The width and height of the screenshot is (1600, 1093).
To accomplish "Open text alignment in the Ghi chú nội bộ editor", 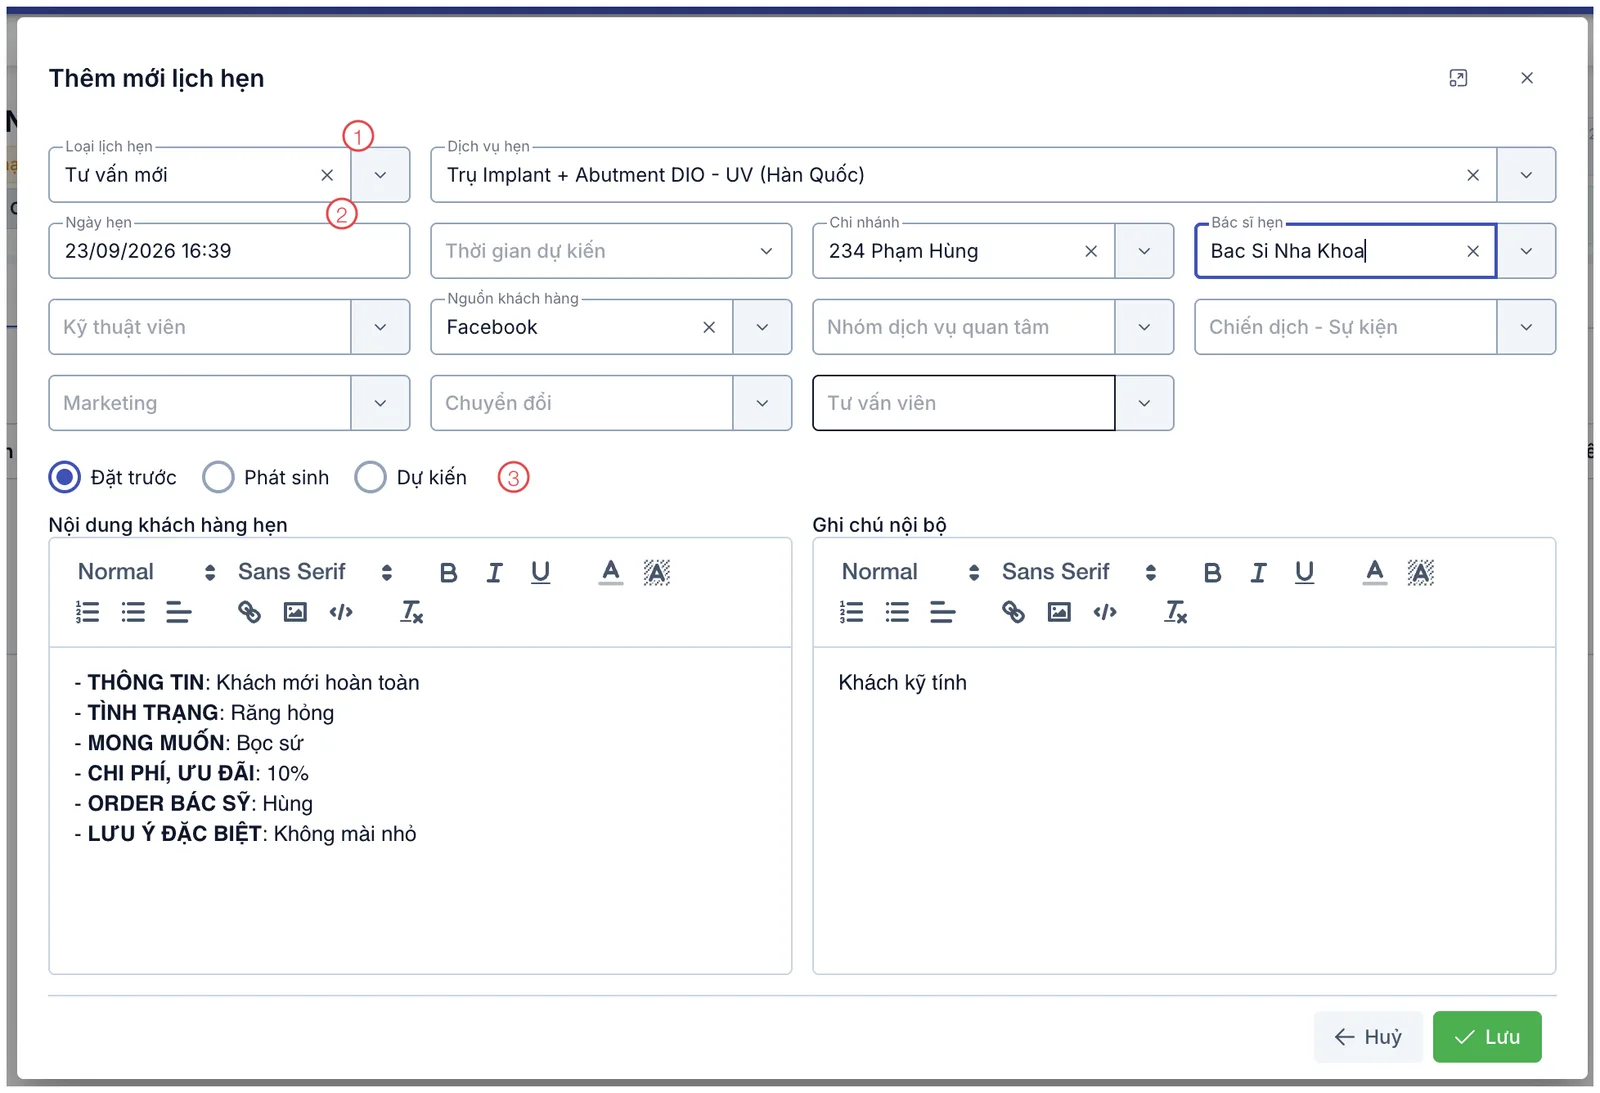I will coord(943,612).
